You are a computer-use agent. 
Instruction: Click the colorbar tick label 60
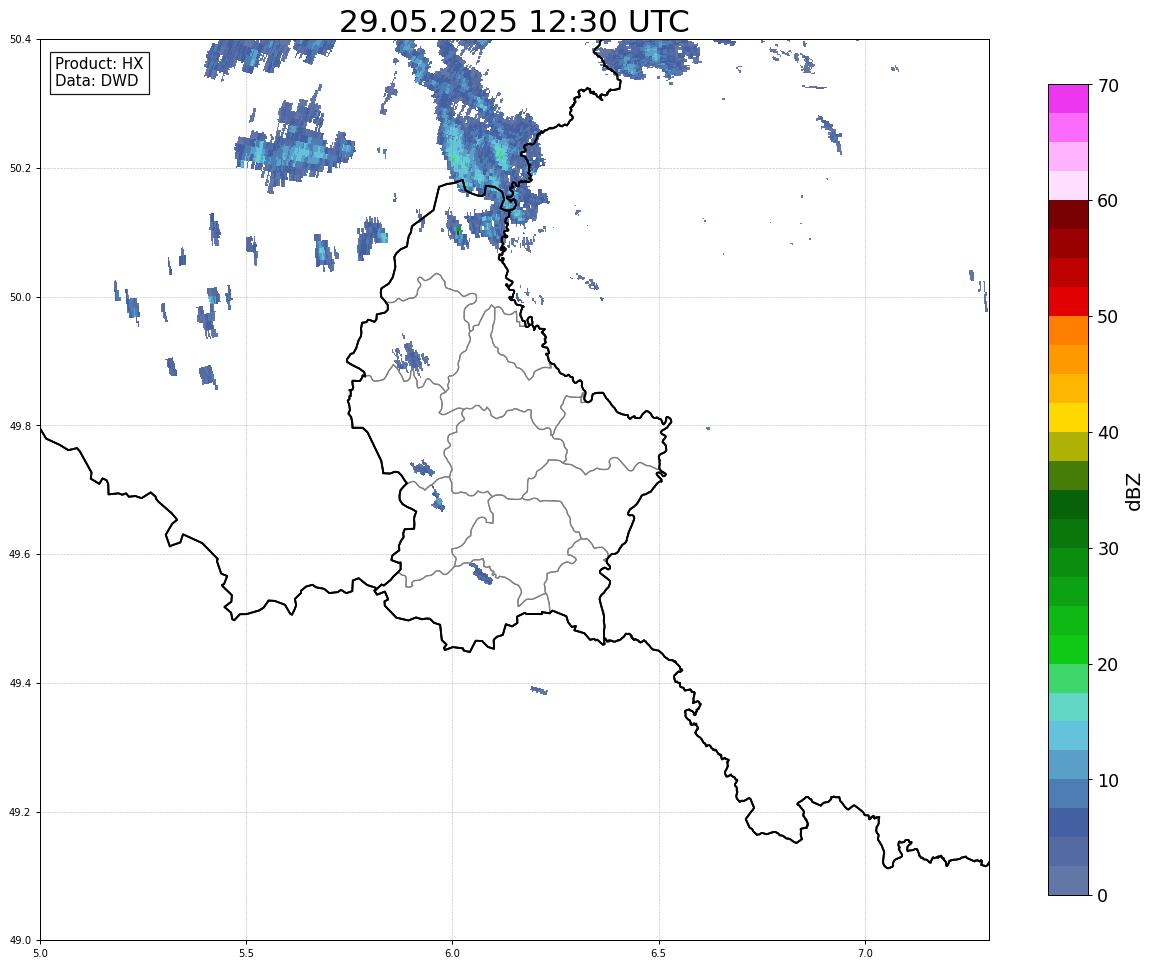pyautogui.click(x=1108, y=201)
